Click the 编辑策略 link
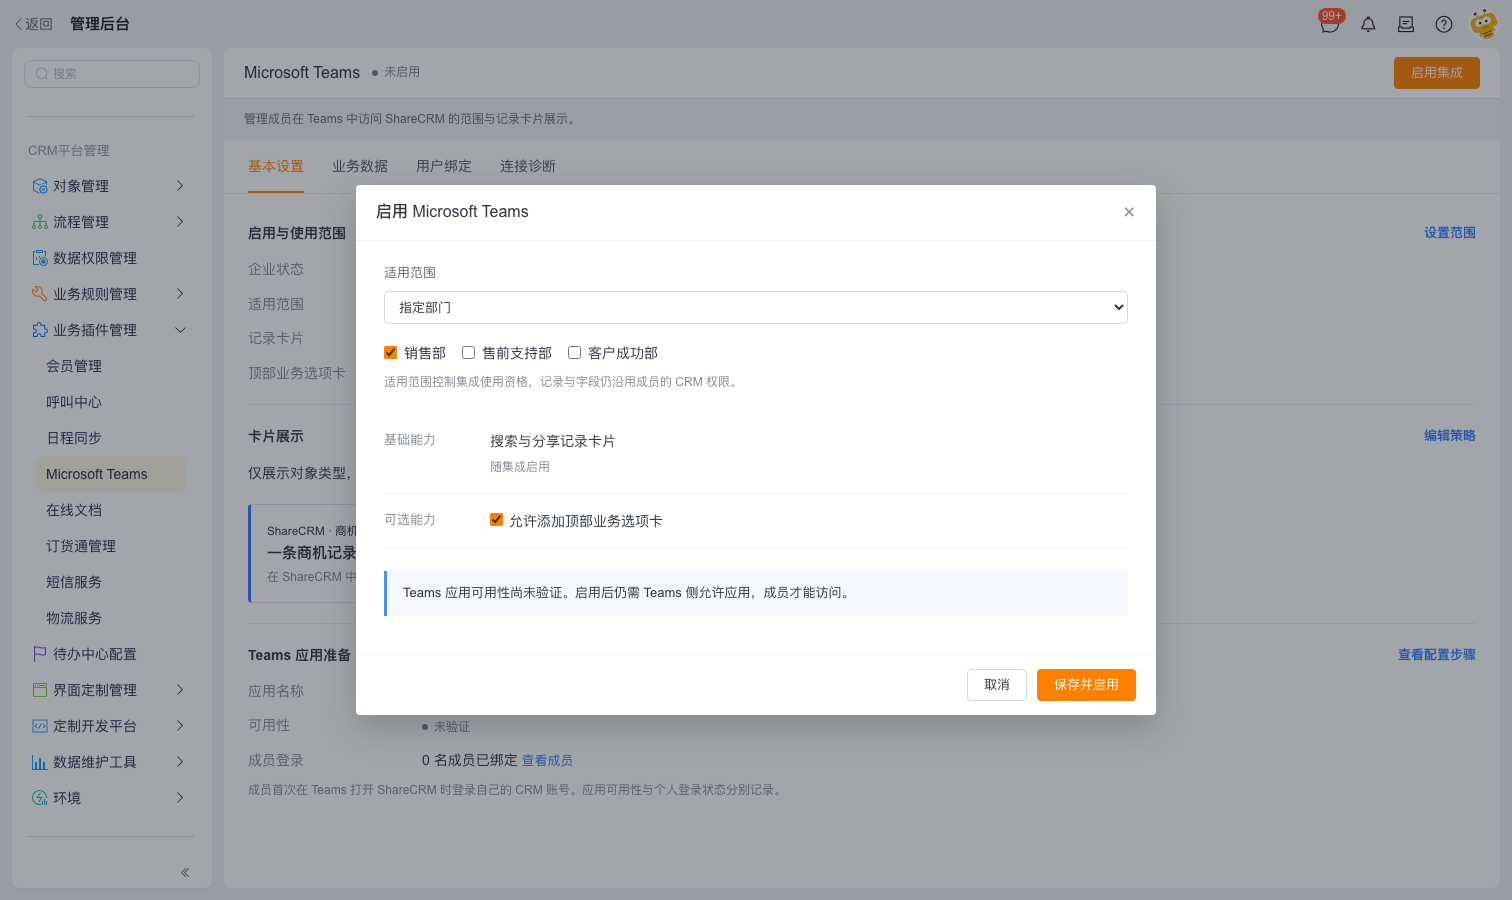Screen dimensions: 1512x900 pos(1450,436)
